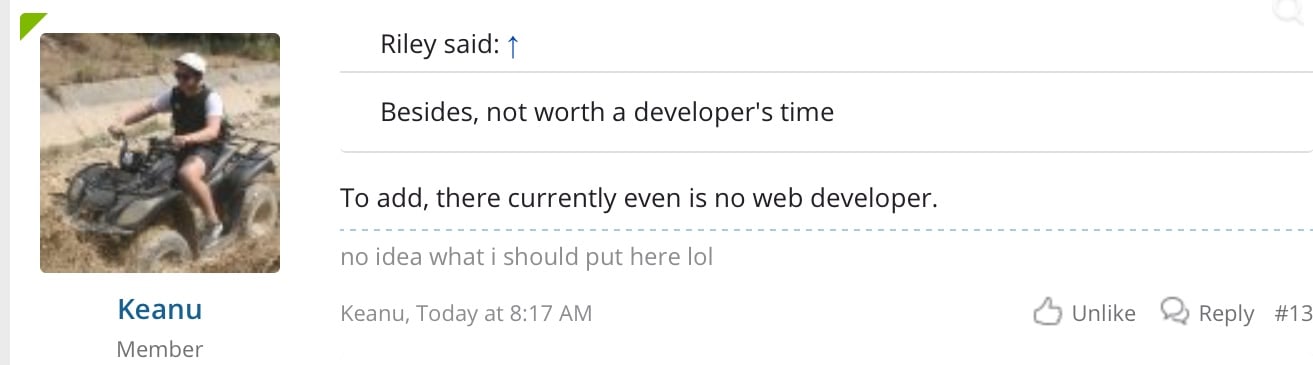Viewport: 1313px width, 365px height.
Task: Open the Keanu username link under the avatar
Action: 160,309
